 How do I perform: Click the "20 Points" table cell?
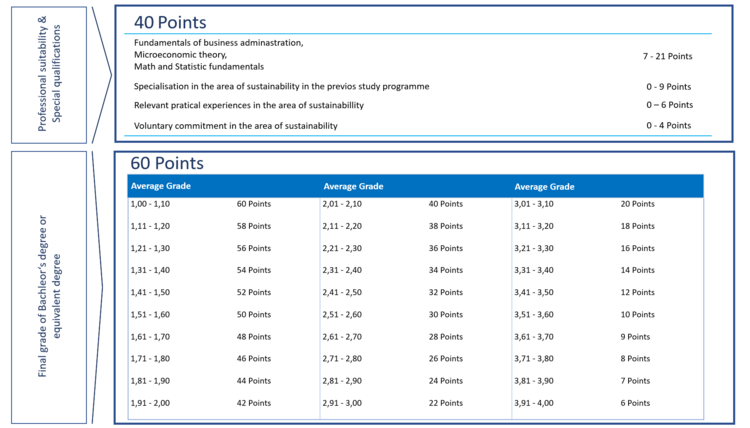[x=637, y=204]
